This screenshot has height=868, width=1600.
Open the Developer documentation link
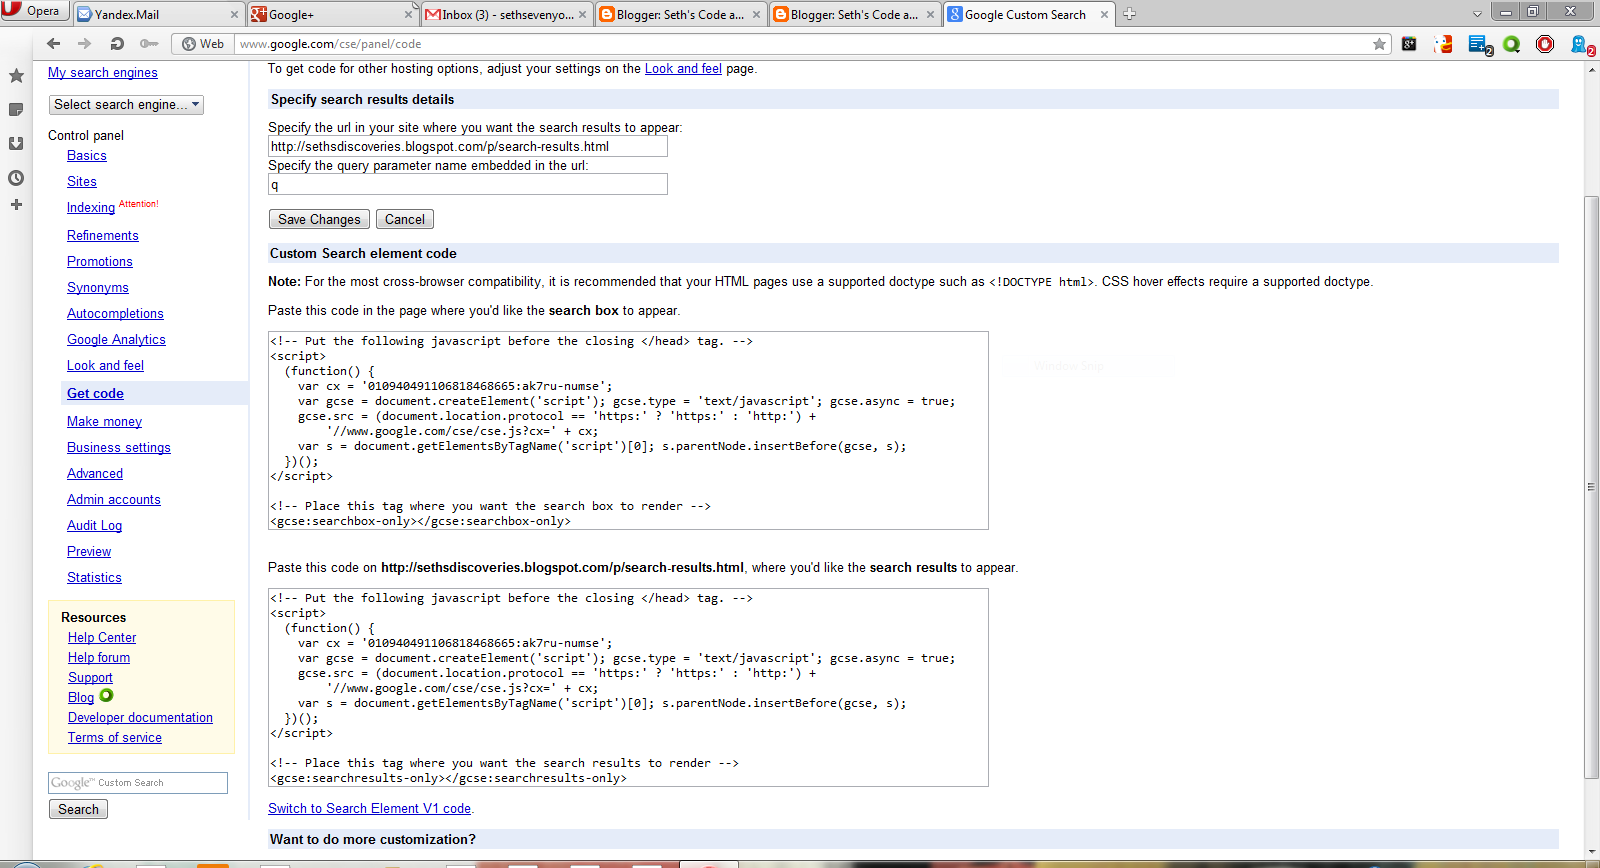click(140, 718)
